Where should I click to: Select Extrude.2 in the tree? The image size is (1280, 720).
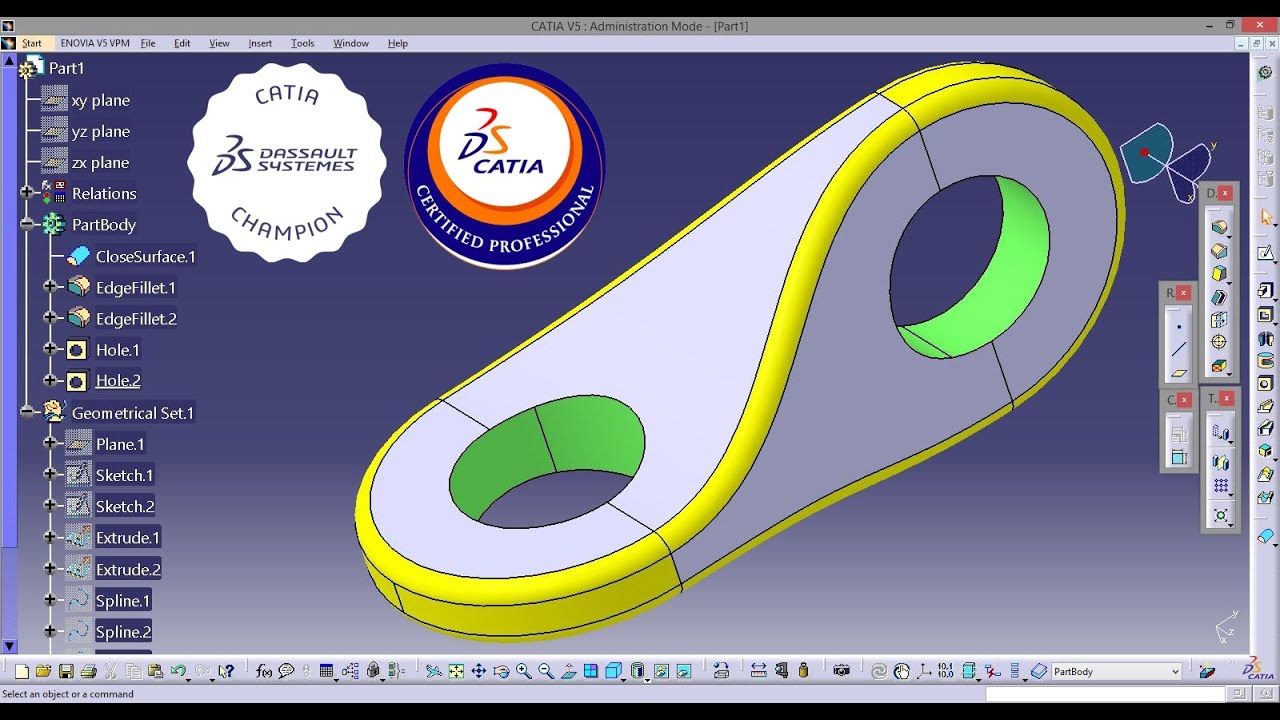tap(128, 569)
